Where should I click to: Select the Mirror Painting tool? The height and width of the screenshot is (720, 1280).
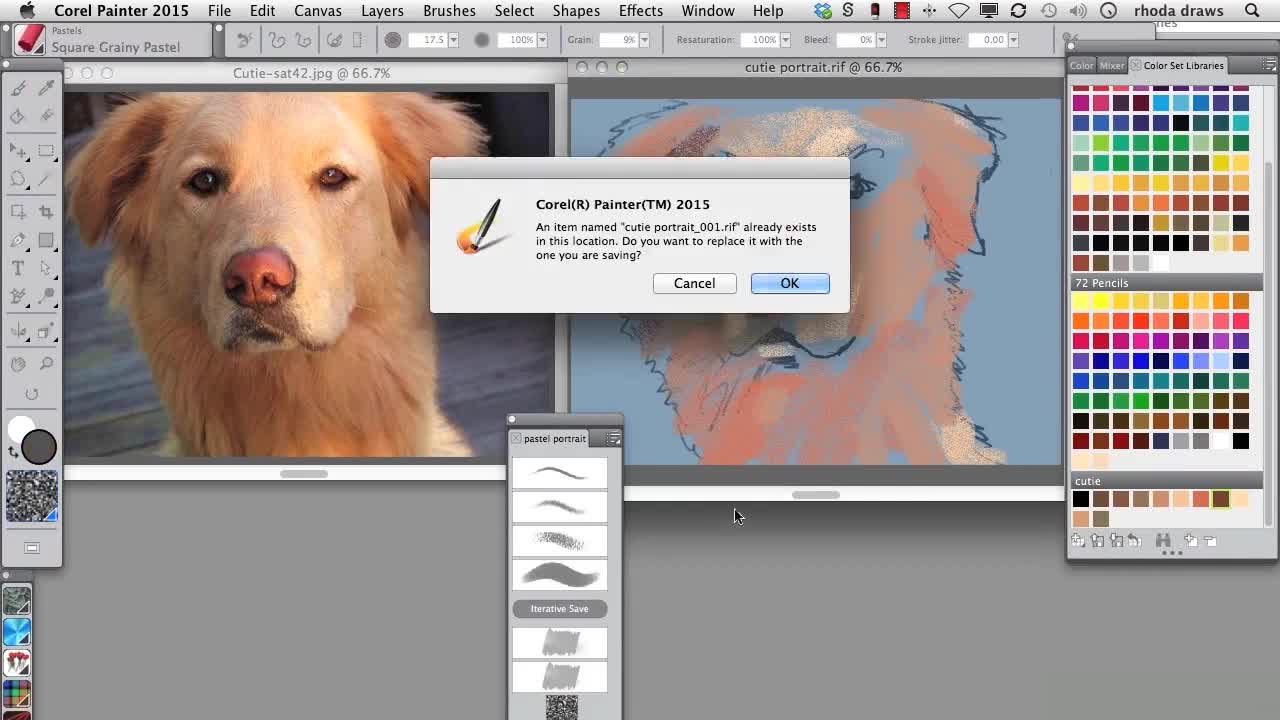click(x=18, y=331)
